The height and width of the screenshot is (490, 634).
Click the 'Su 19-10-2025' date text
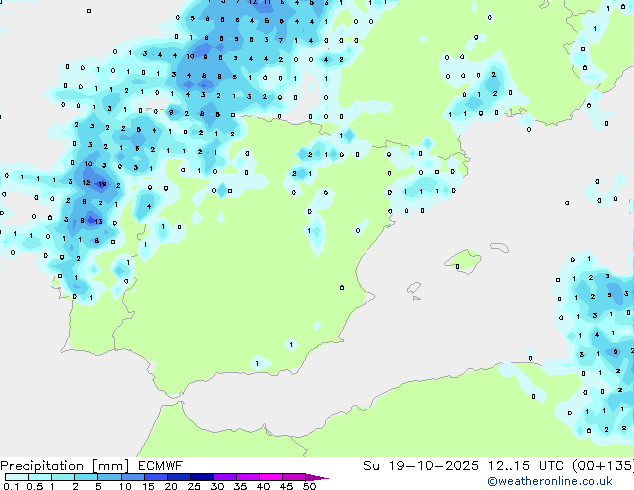click(x=421, y=466)
